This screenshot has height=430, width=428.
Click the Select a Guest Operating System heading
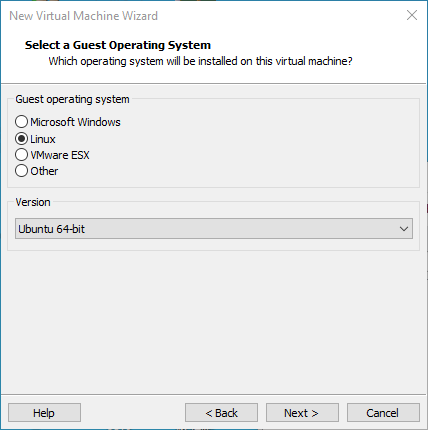pos(118,45)
